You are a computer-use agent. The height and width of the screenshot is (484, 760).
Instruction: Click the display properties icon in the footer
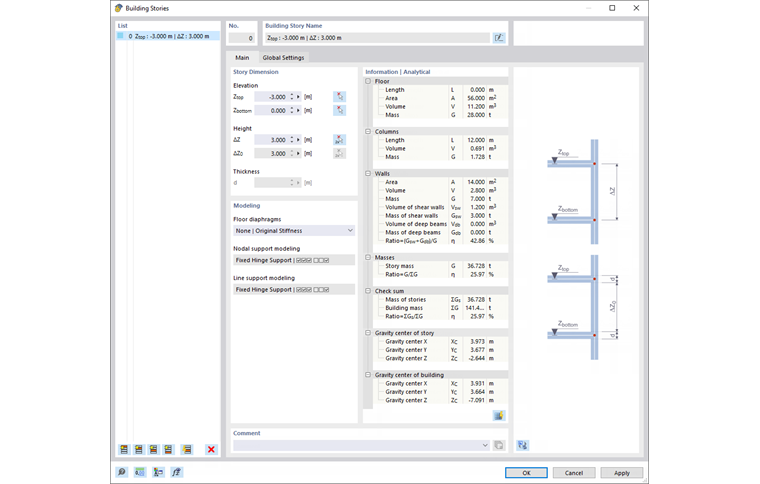click(158, 472)
